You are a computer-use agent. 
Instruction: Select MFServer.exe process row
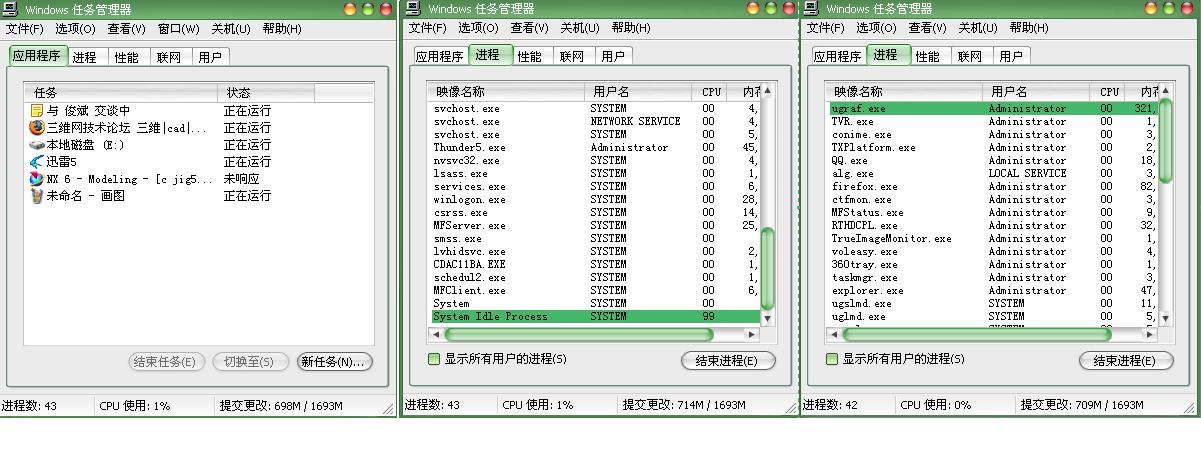point(594,225)
